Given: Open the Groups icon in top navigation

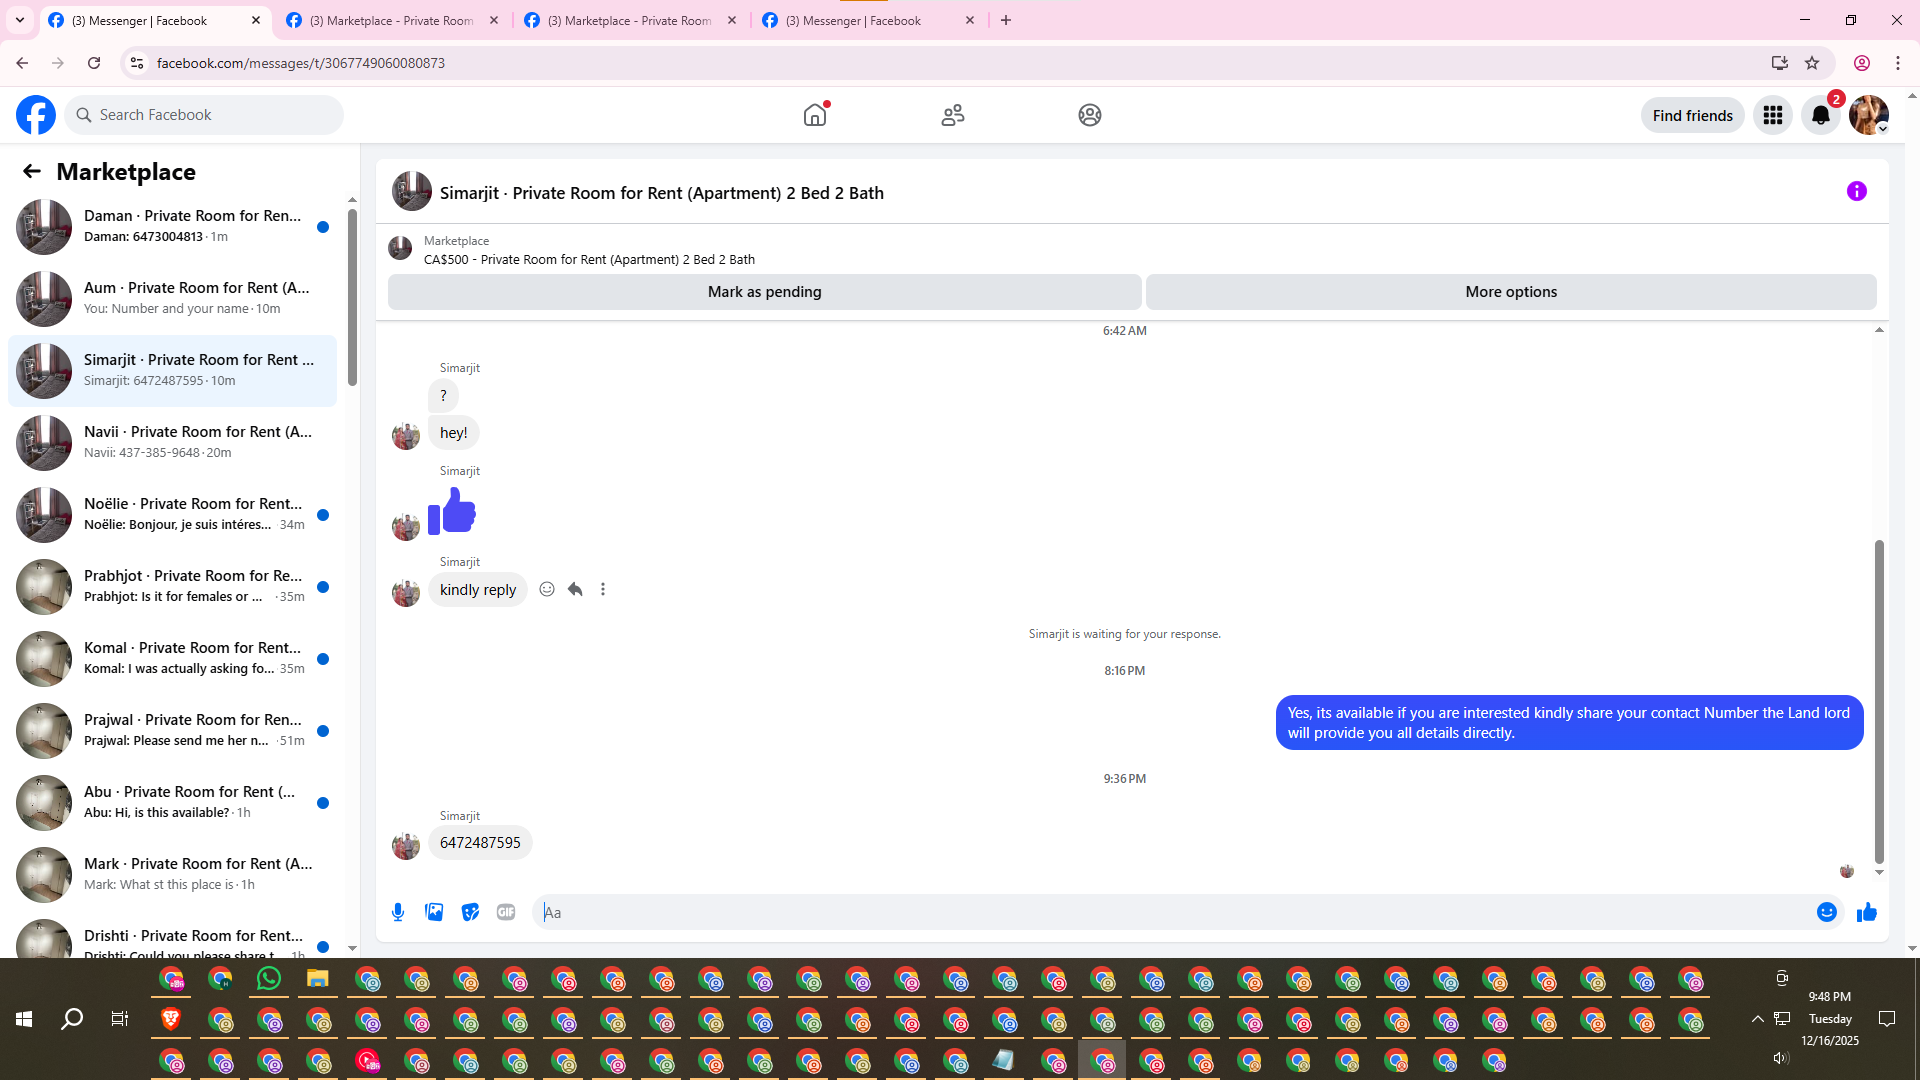Looking at the screenshot, I should tap(1090, 115).
